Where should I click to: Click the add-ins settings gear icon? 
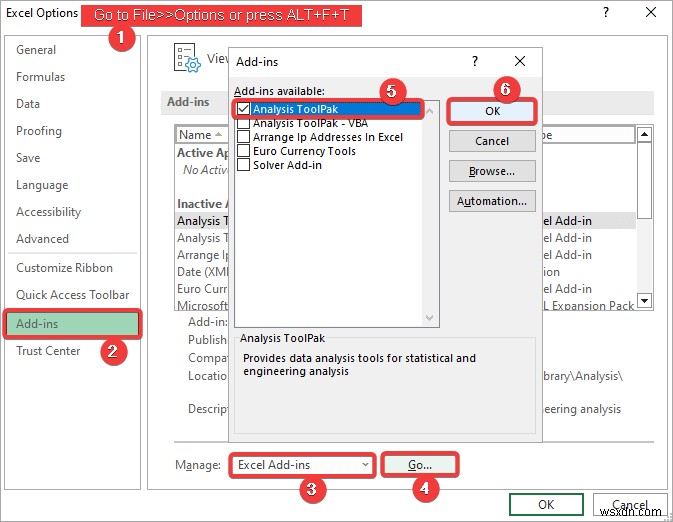click(187, 58)
